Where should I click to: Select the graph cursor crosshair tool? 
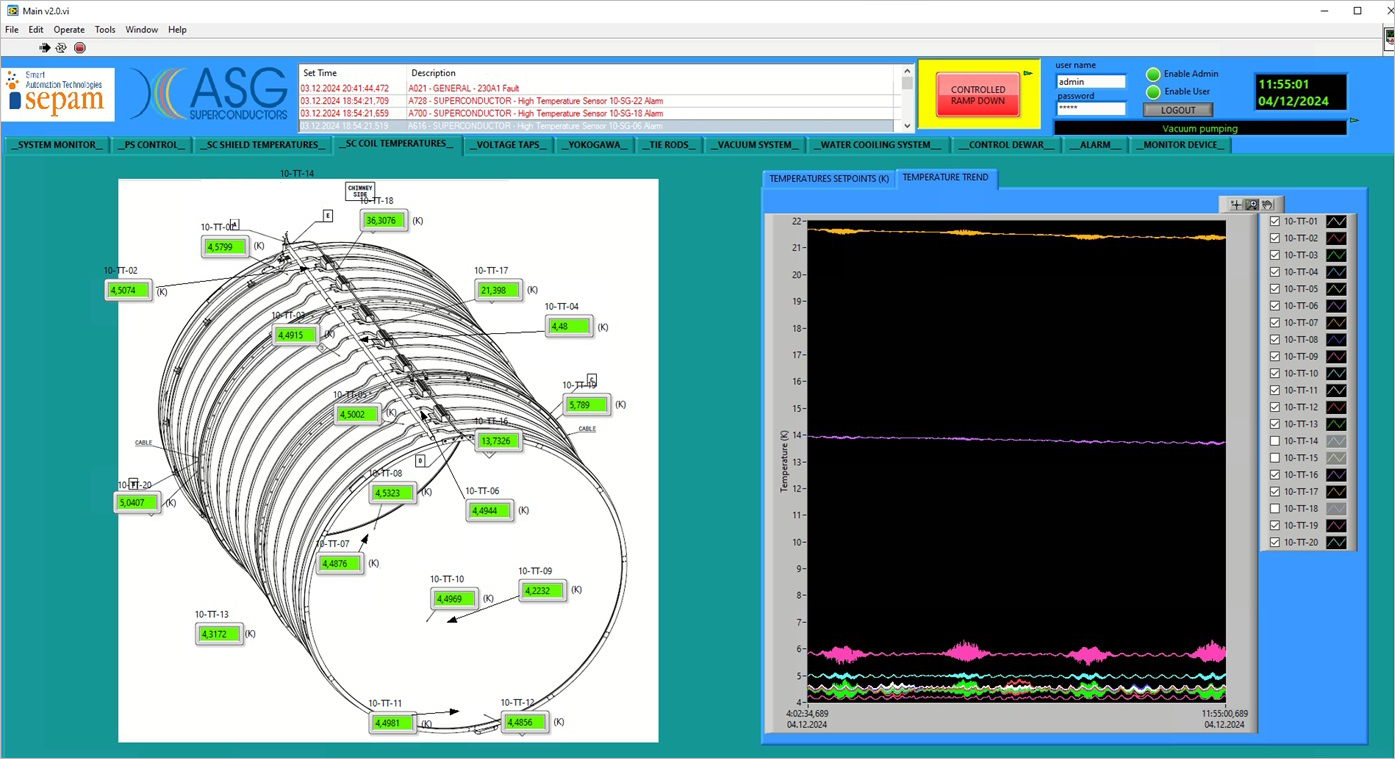1236,204
